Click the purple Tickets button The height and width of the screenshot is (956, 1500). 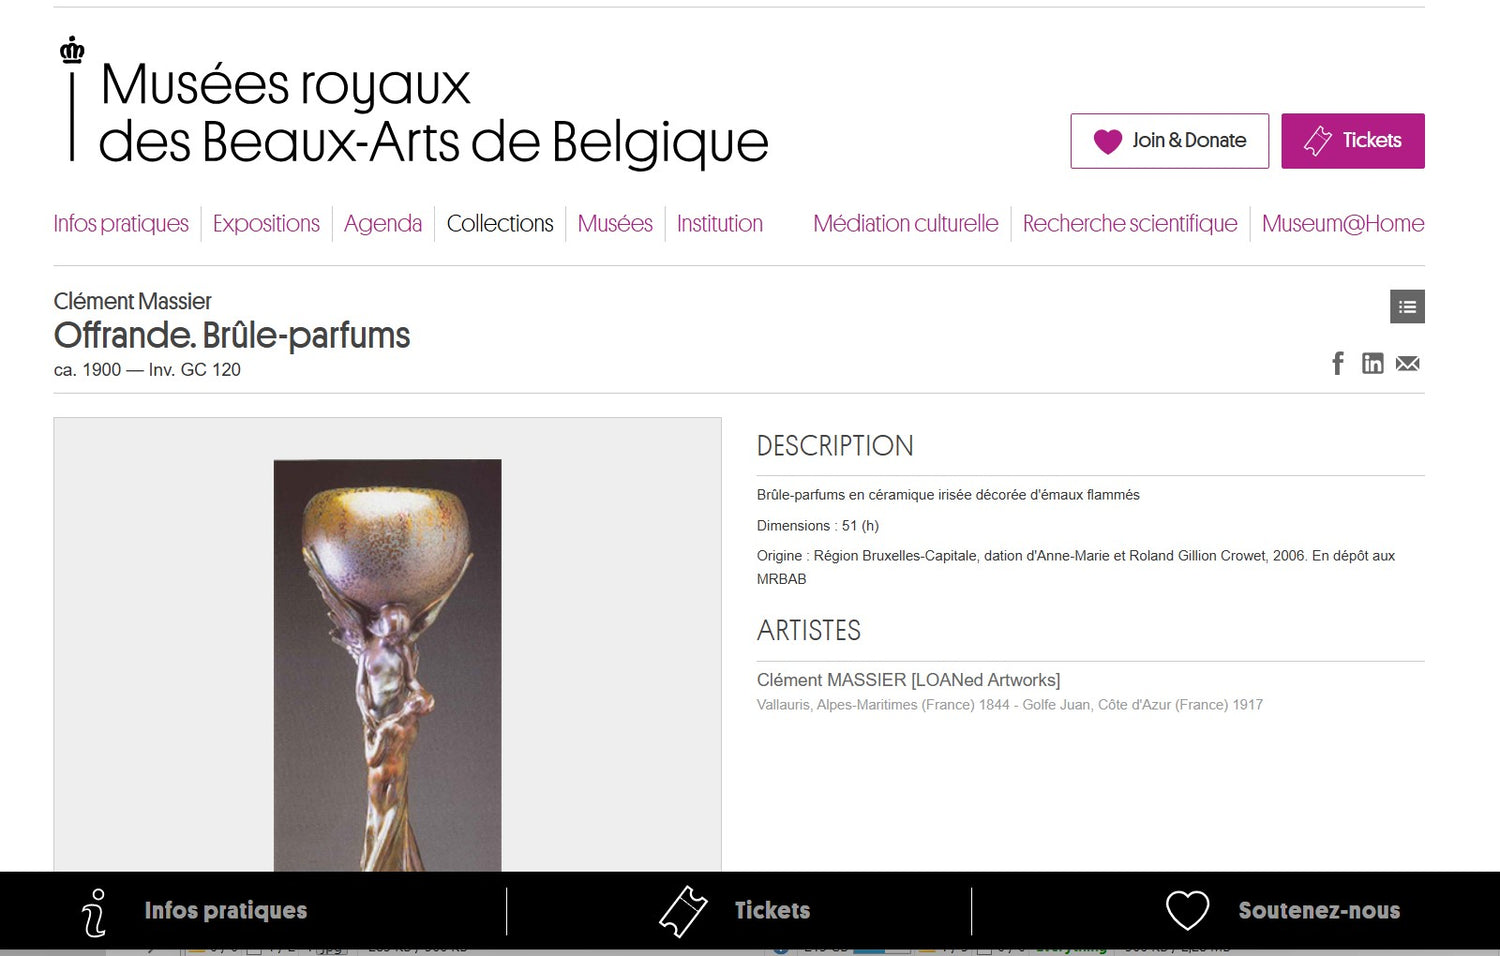[x=1353, y=141]
